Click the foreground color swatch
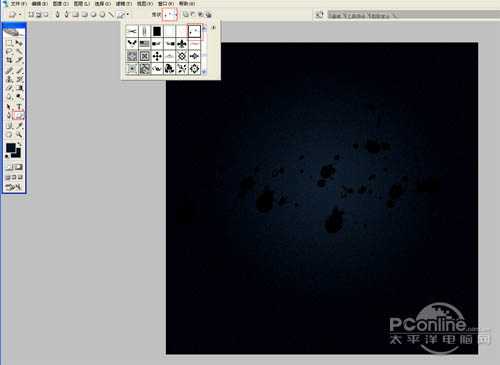This screenshot has height=365, width=500. 10,147
